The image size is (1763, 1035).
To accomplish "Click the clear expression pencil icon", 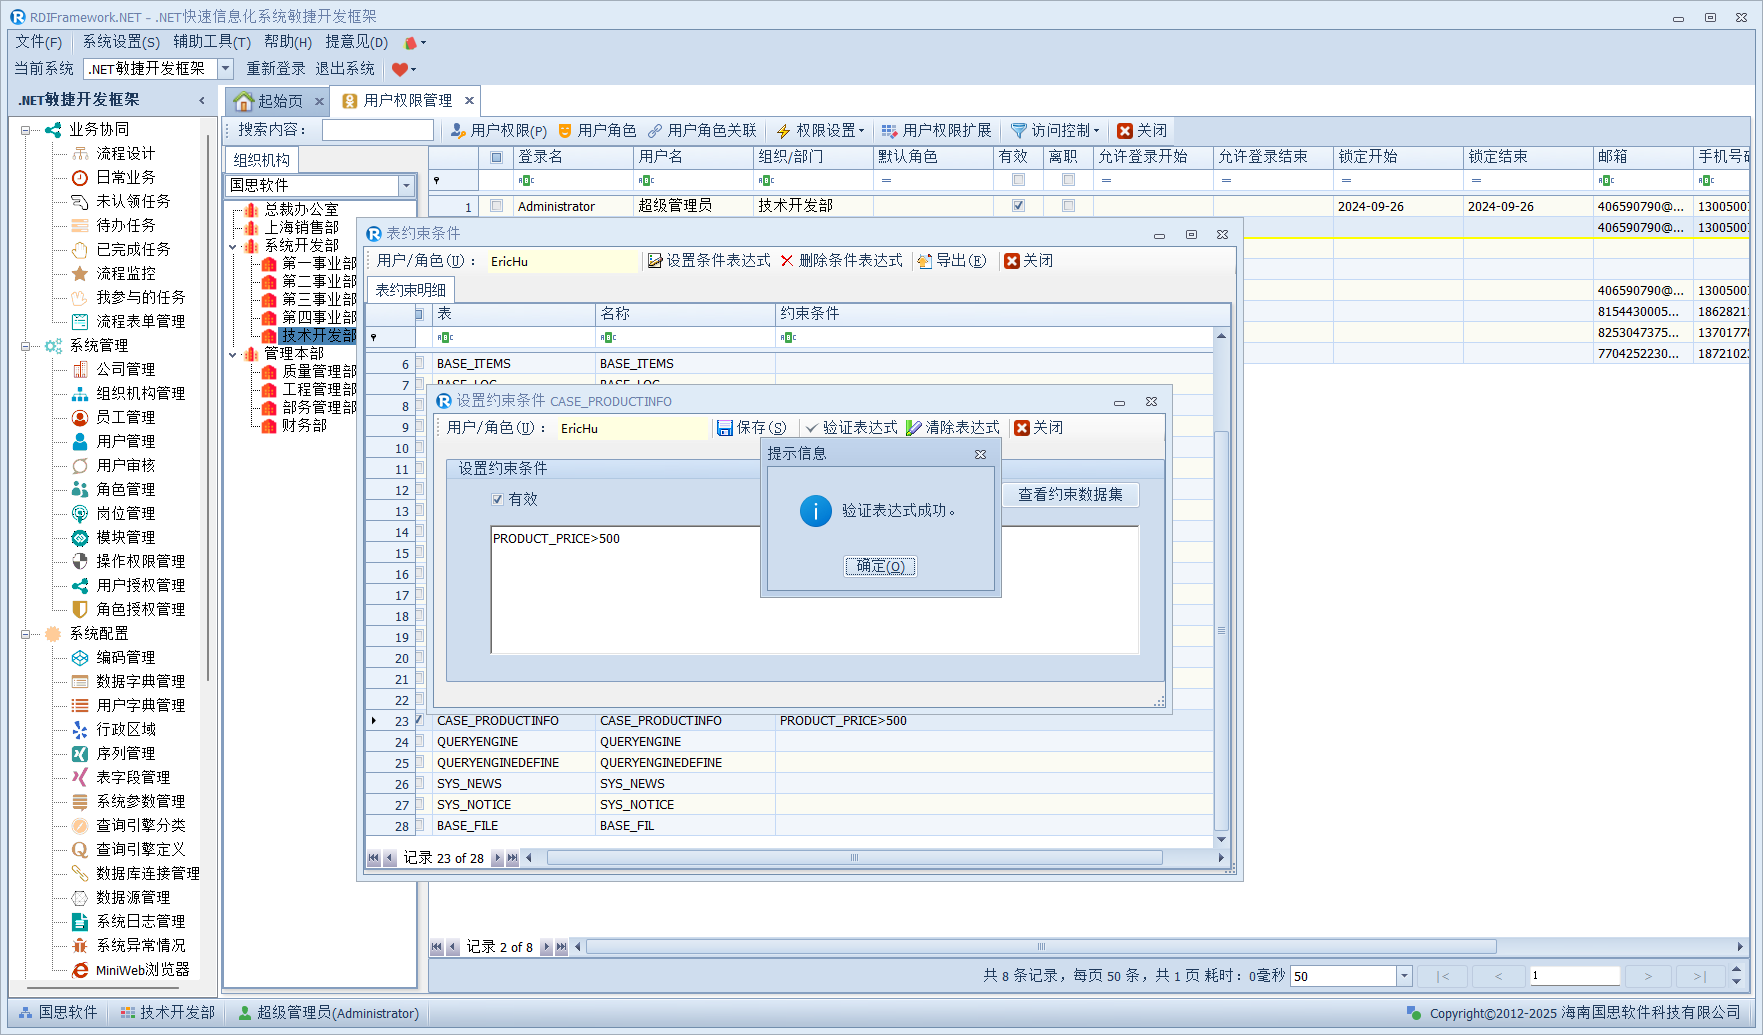I will 914,428.
